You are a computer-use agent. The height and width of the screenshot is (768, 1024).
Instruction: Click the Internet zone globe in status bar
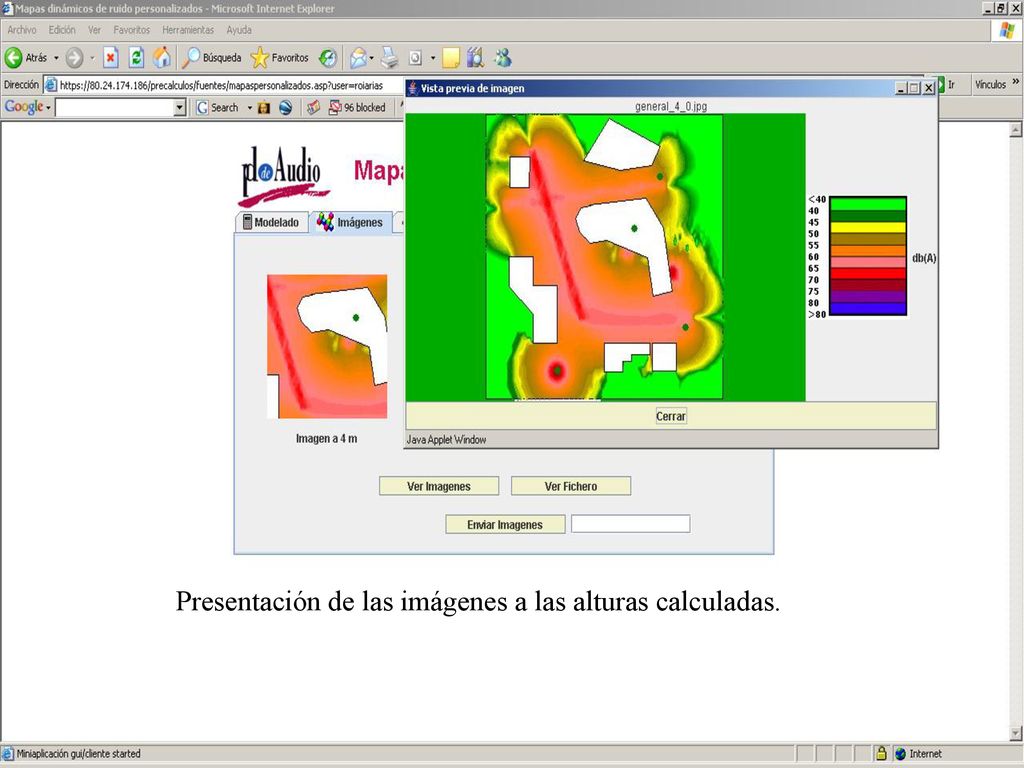coord(901,754)
